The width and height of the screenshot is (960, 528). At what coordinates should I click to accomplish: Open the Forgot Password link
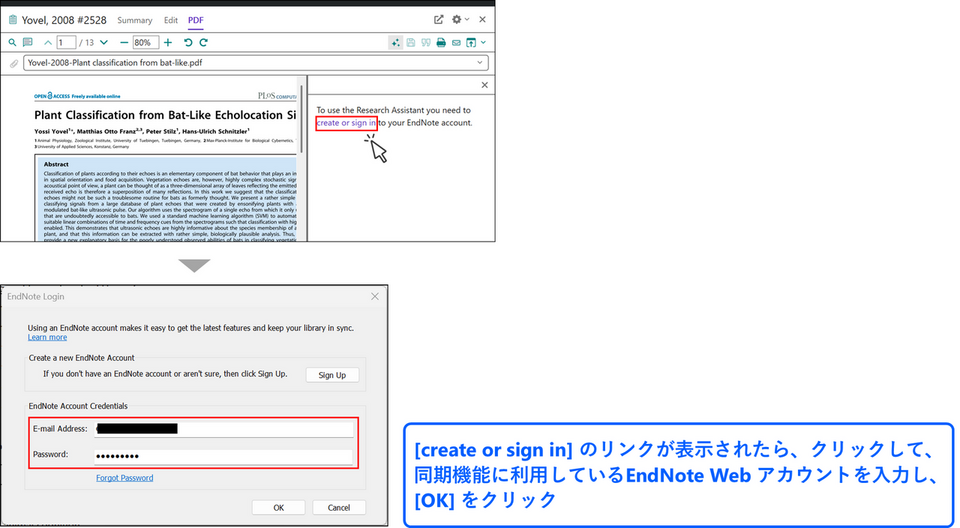(124, 478)
